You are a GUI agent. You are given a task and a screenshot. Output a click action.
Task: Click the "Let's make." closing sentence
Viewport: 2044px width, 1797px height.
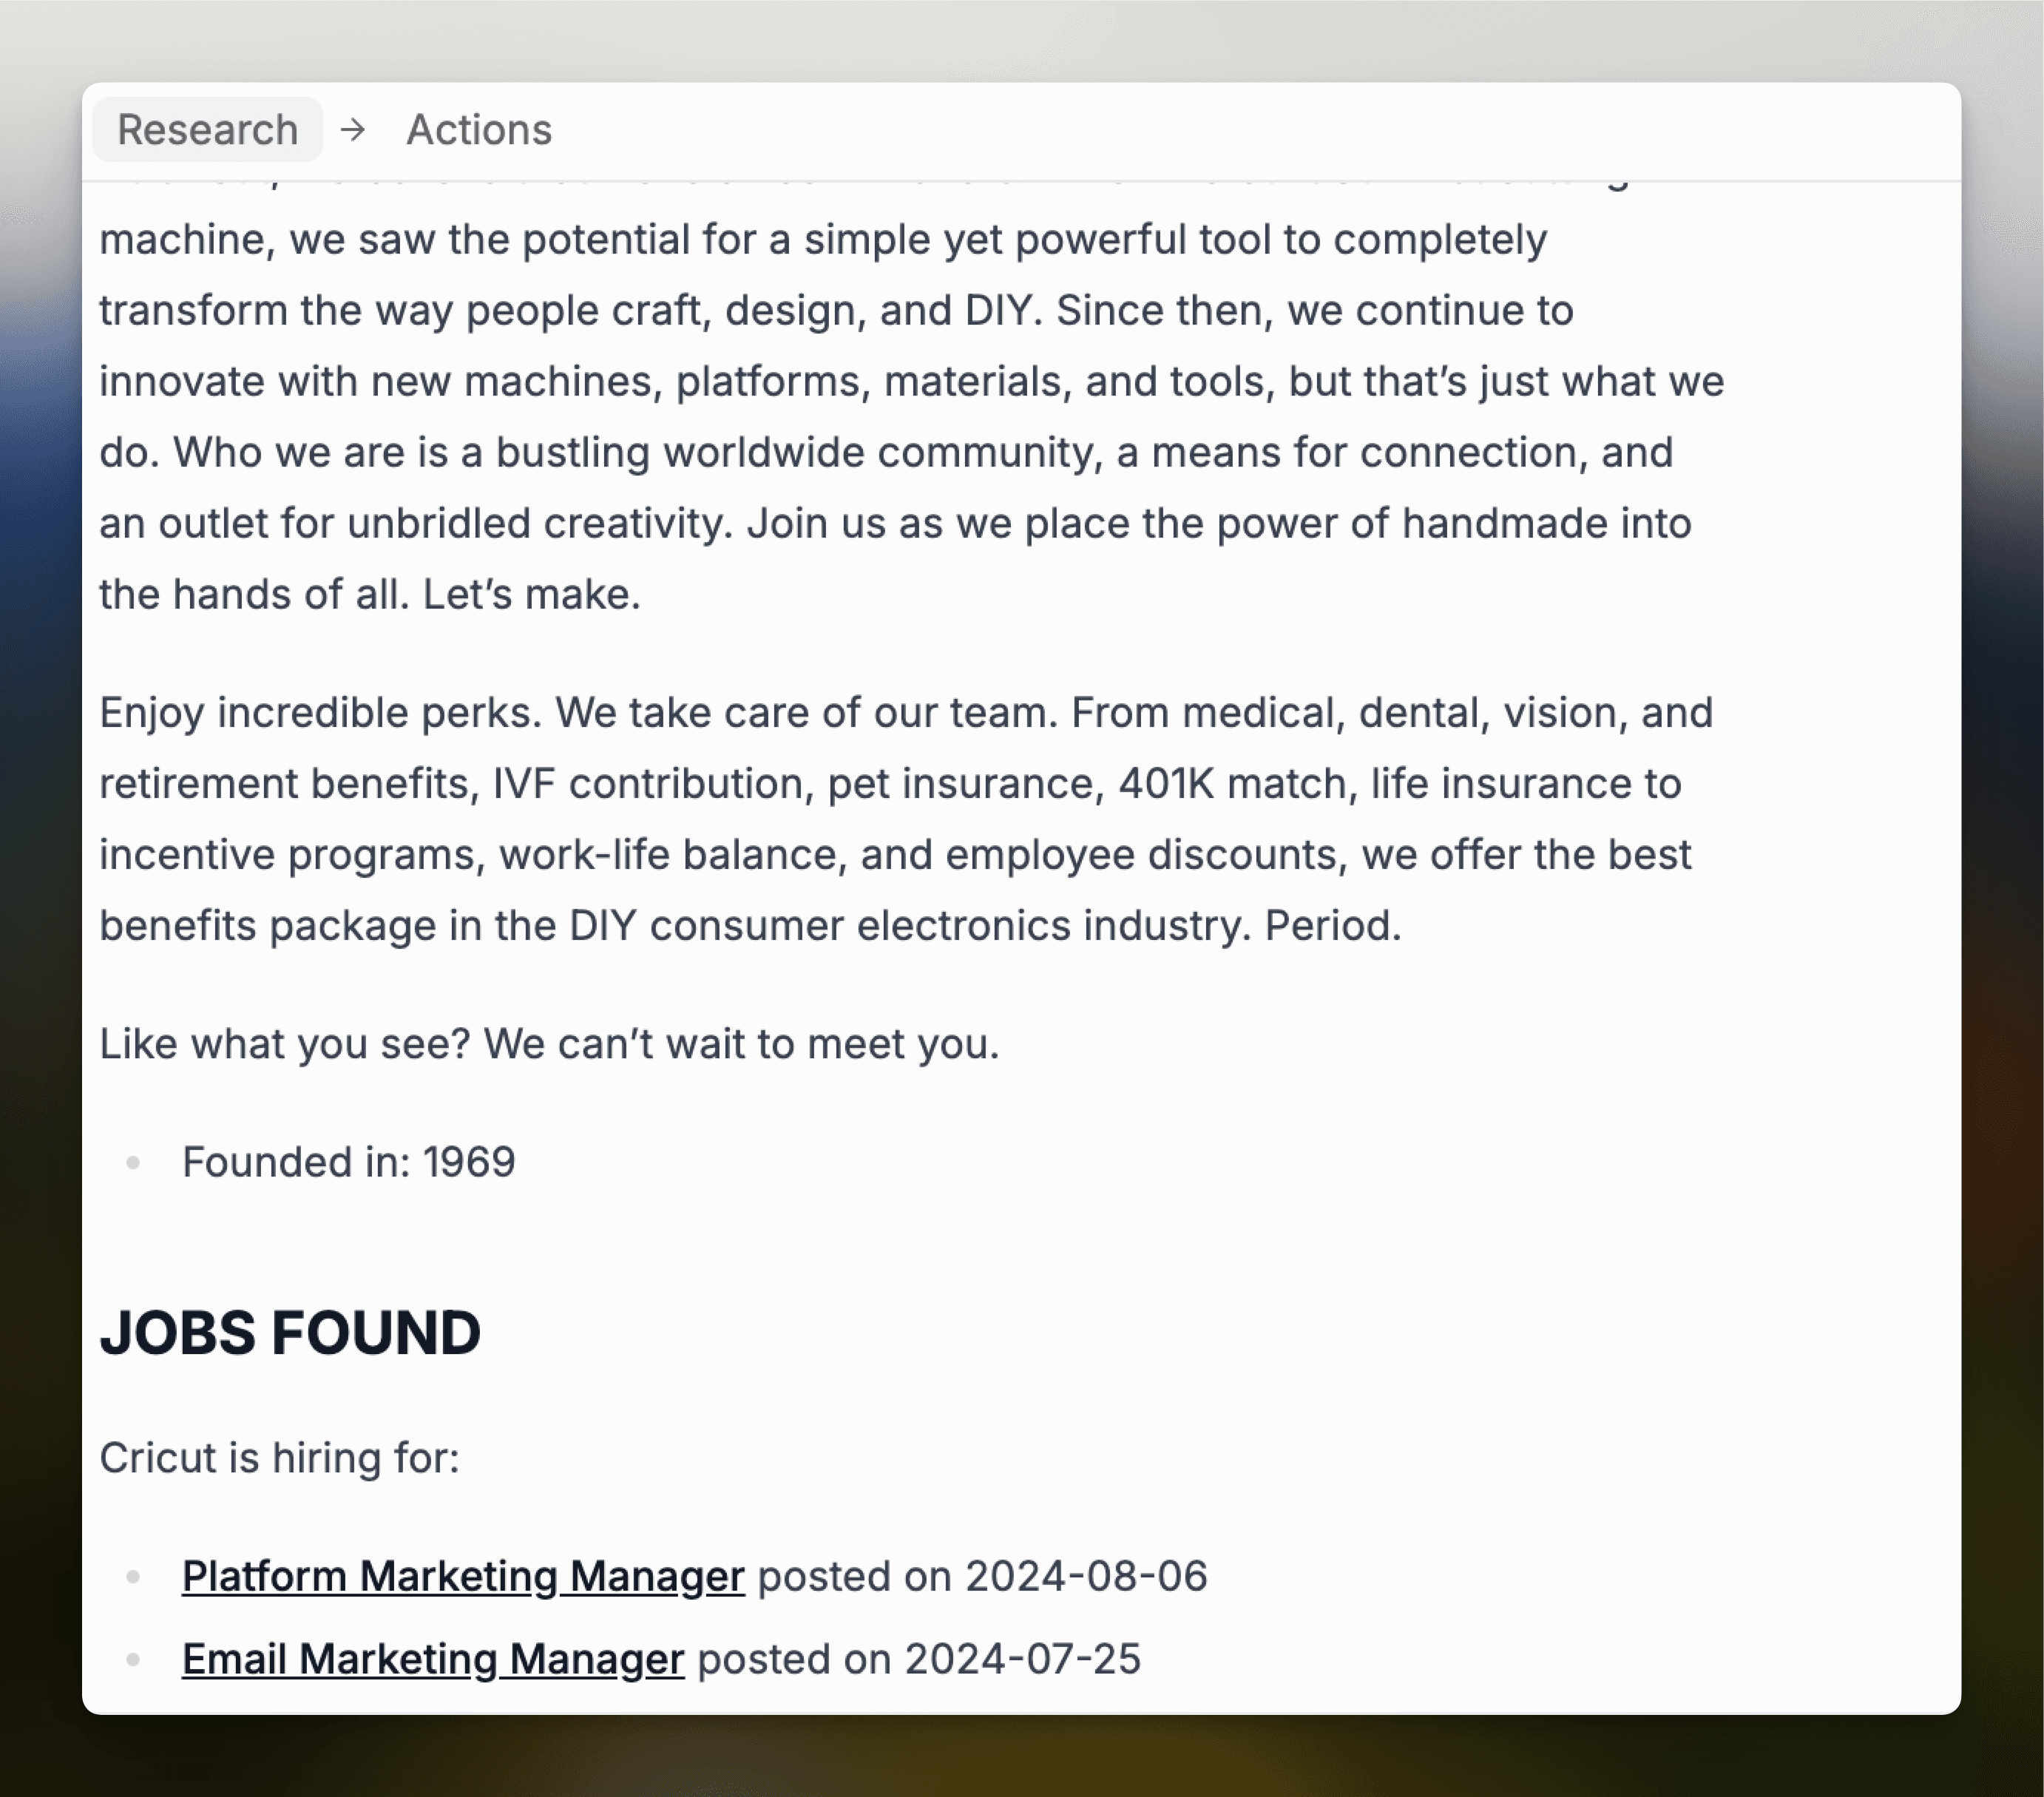pos(531,595)
